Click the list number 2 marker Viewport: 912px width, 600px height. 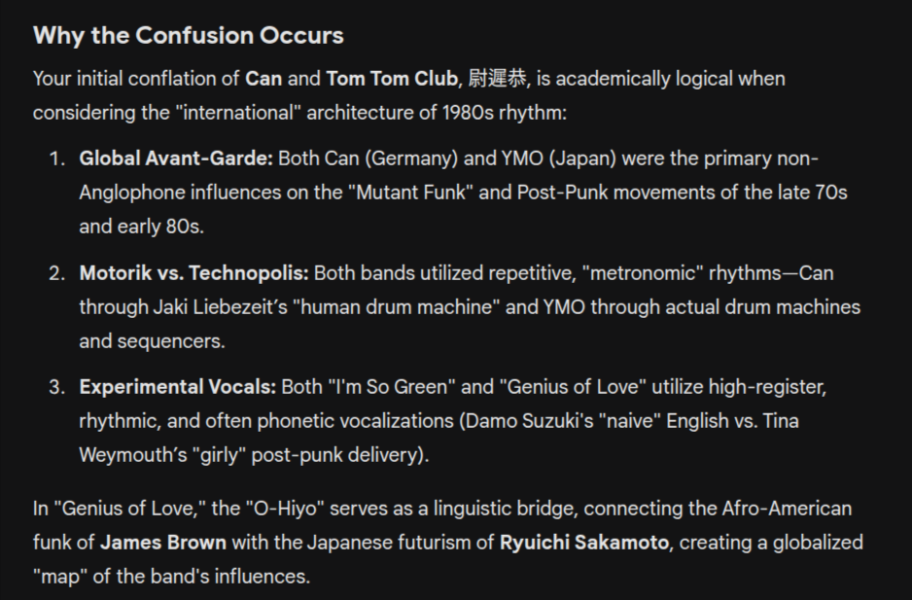coord(57,273)
